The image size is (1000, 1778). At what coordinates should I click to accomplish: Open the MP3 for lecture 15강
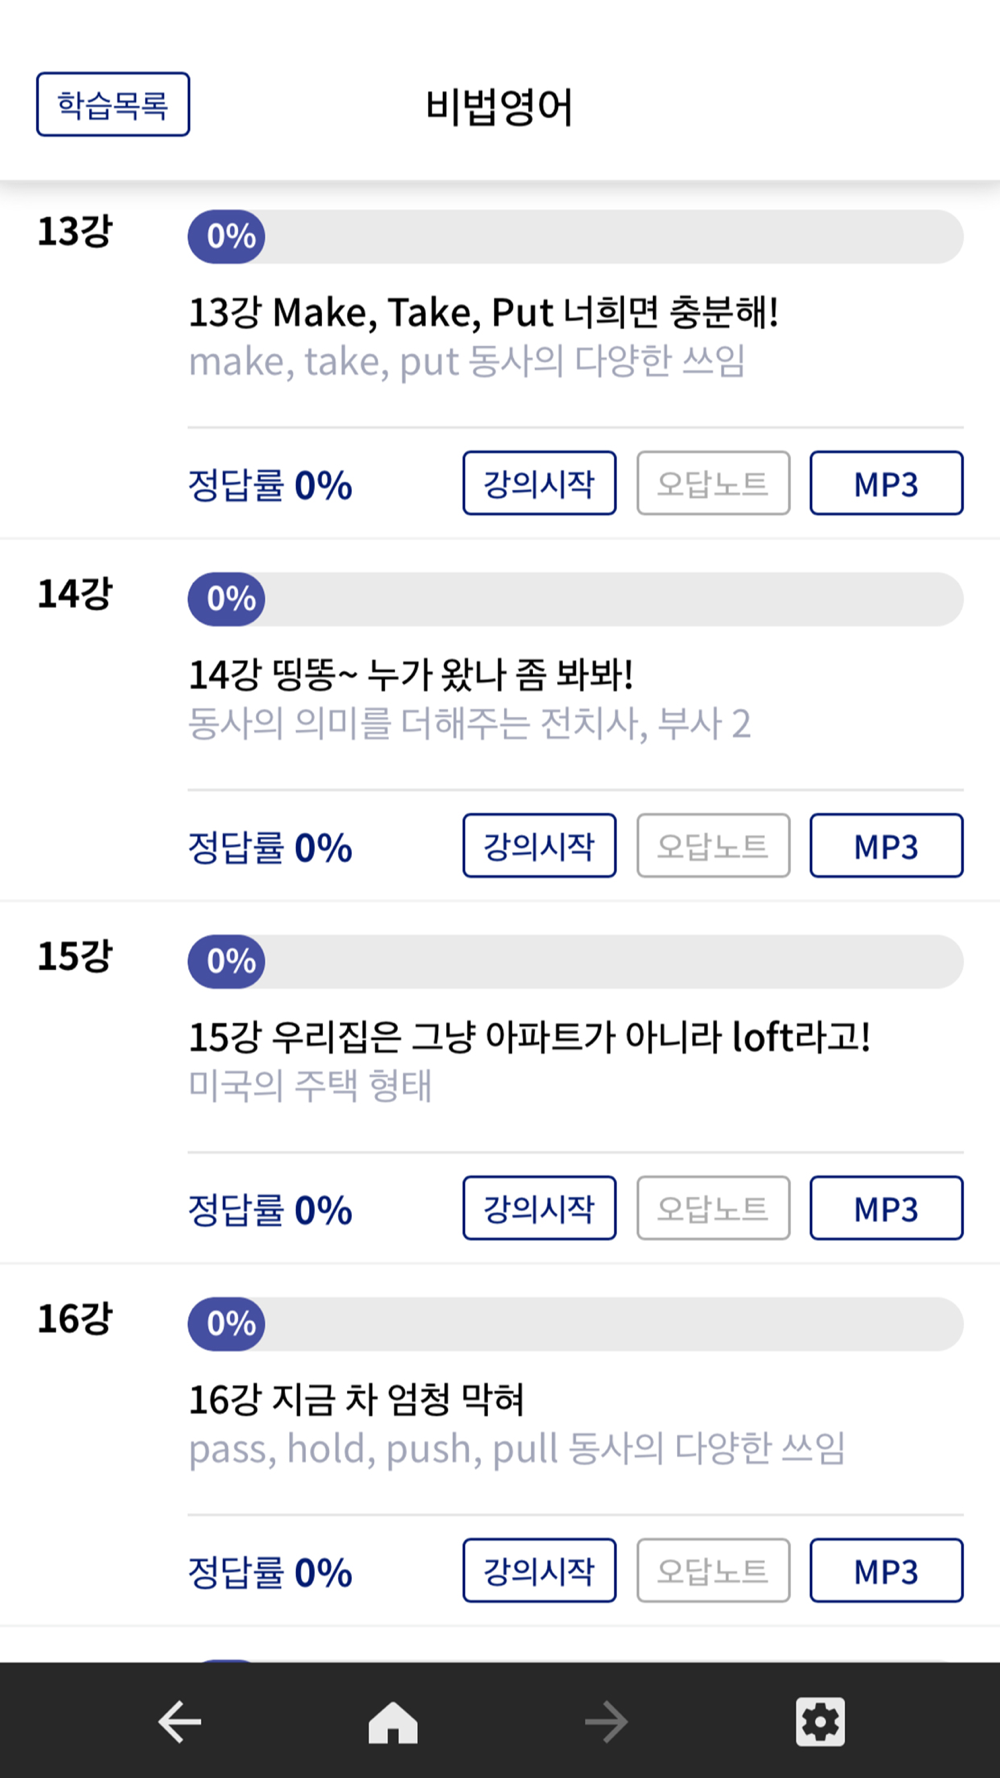click(886, 1208)
